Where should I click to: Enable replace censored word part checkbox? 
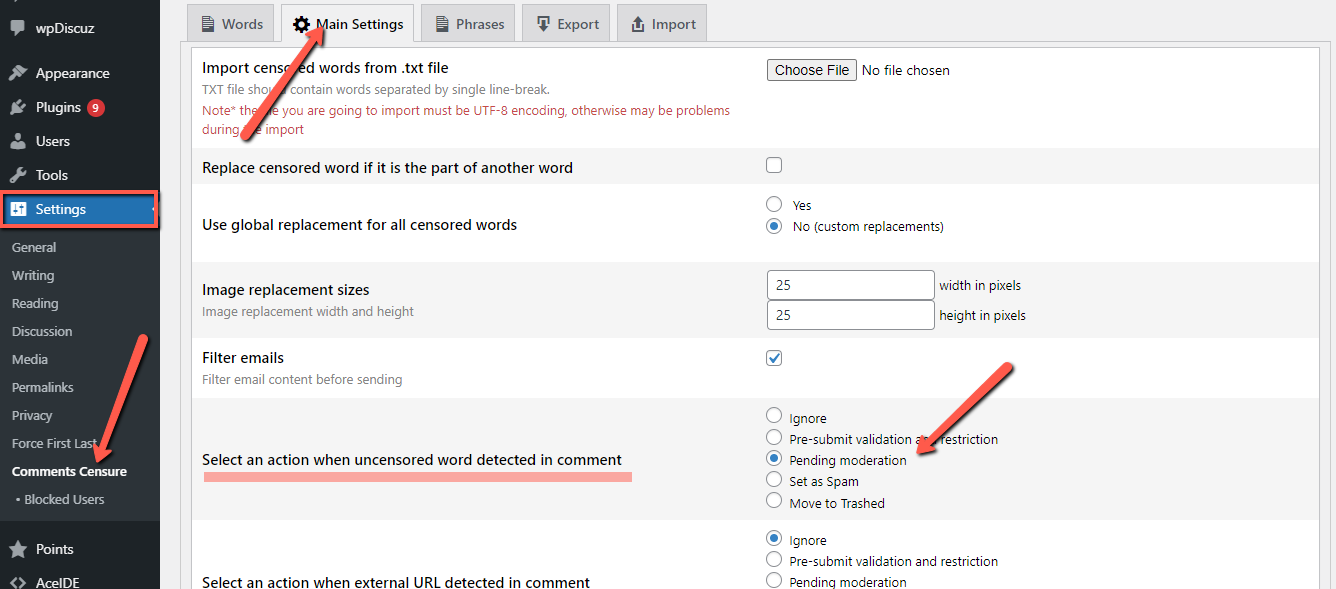[x=774, y=166]
